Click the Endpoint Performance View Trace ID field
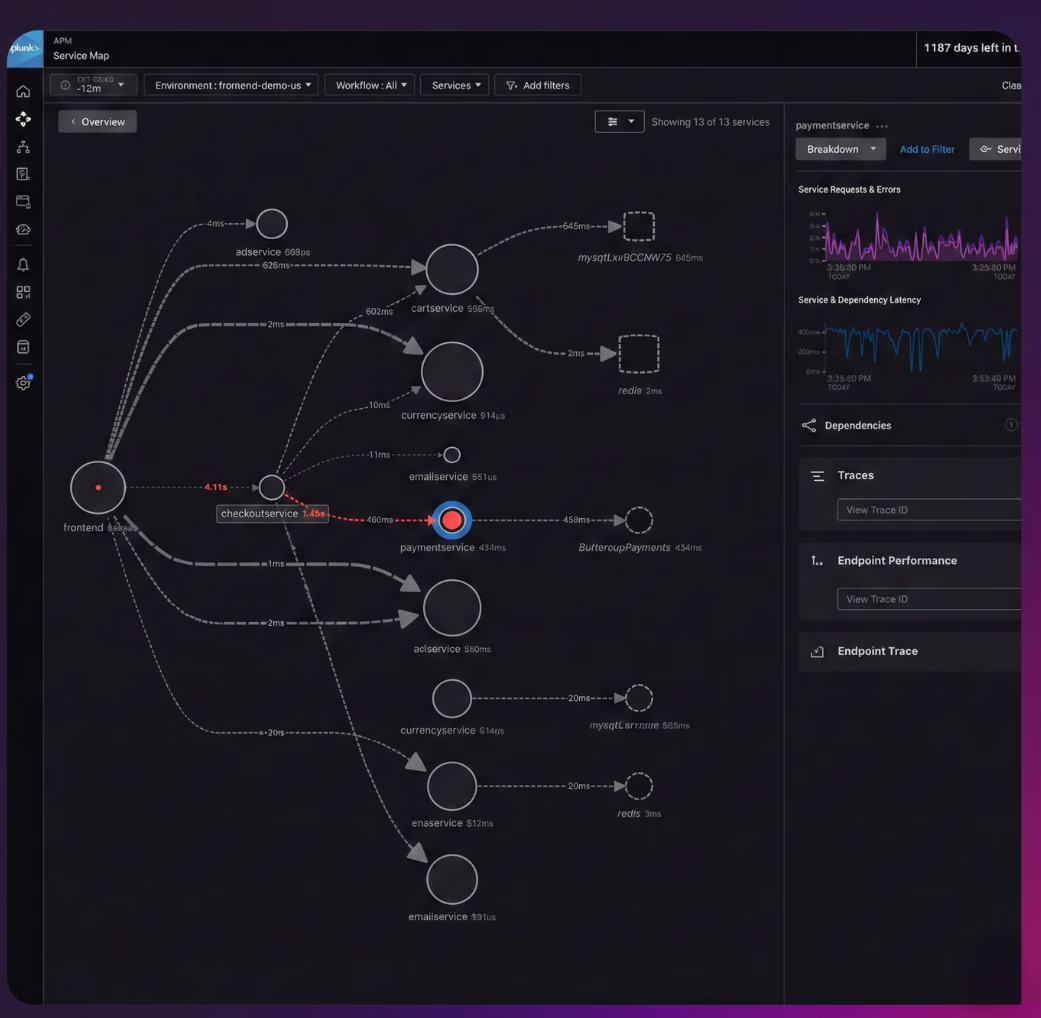The height and width of the screenshot is (1018, 1041). coord(929,599)
